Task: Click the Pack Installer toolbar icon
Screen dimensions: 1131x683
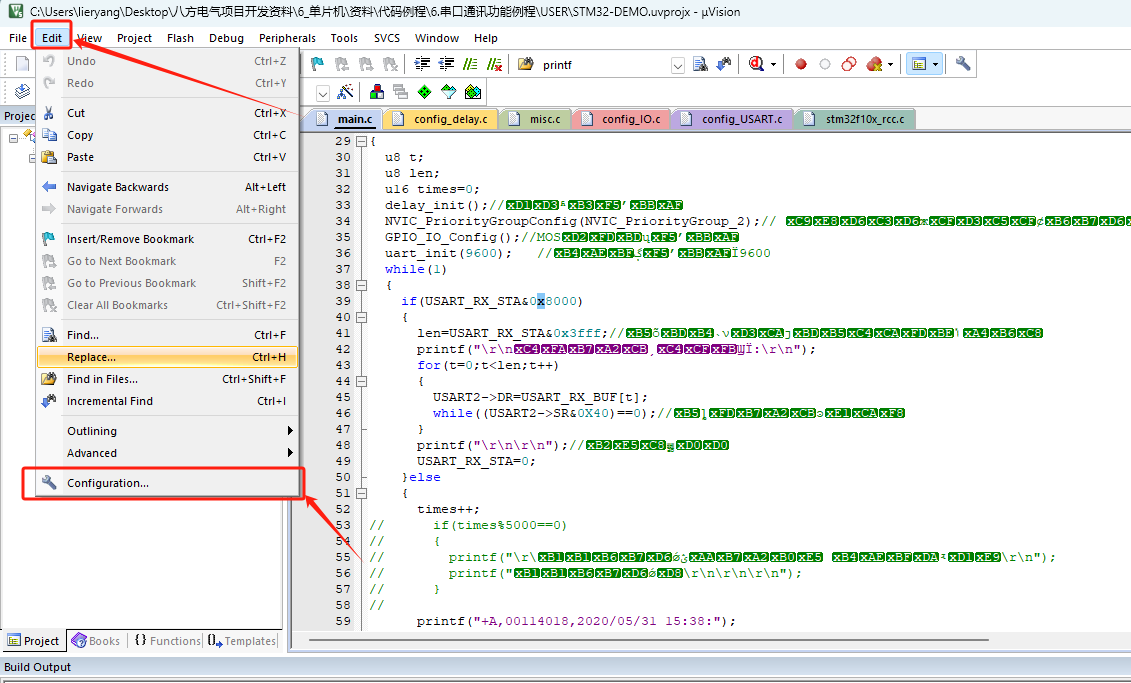Action: [473, 92]
